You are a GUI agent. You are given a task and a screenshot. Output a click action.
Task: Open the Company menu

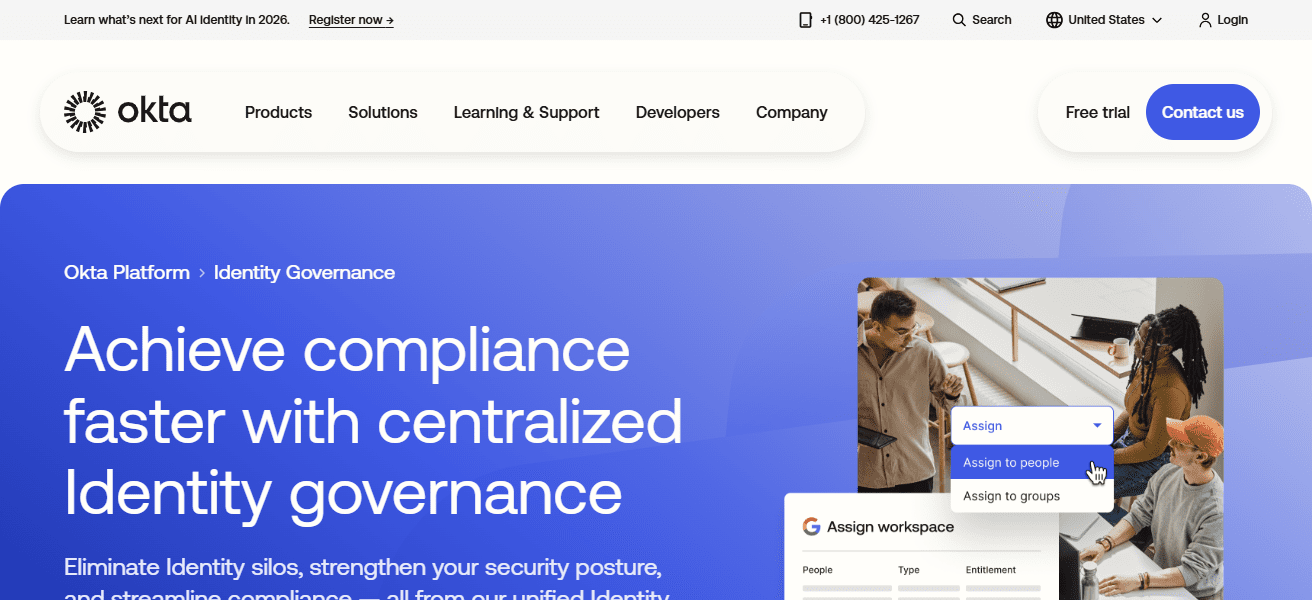[791, 112]
